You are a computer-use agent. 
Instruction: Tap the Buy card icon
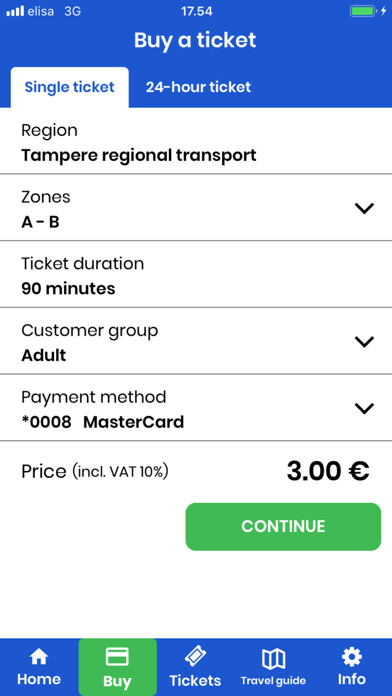coord(117,656)
